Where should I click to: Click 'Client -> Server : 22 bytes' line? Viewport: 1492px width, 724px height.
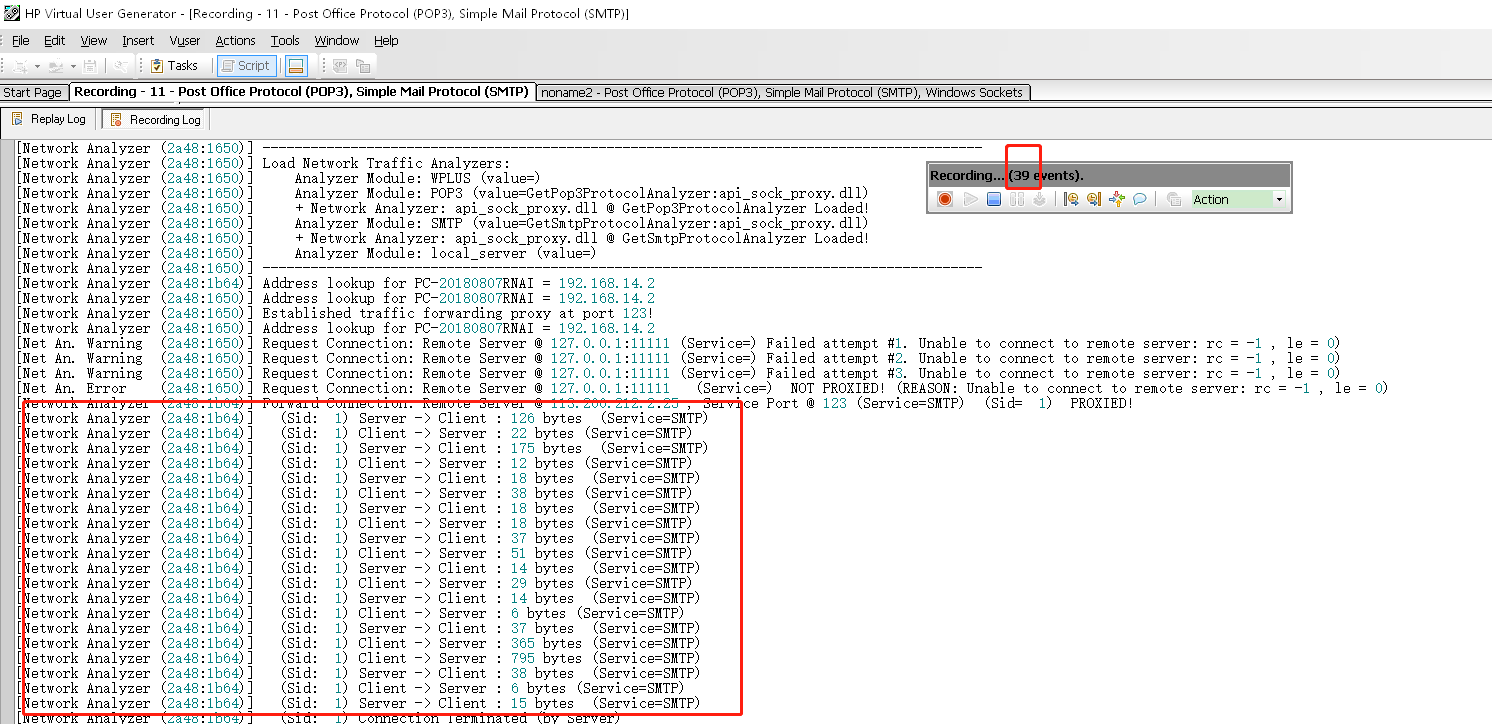point(356,433)
